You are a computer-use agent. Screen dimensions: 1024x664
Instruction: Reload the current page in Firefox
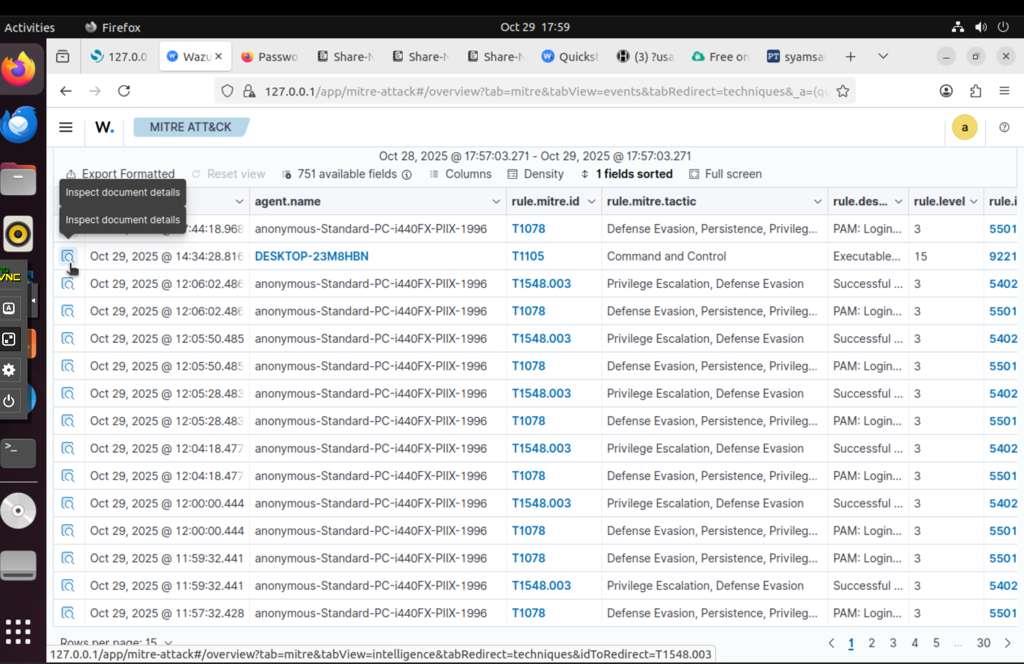click(123, 90)
